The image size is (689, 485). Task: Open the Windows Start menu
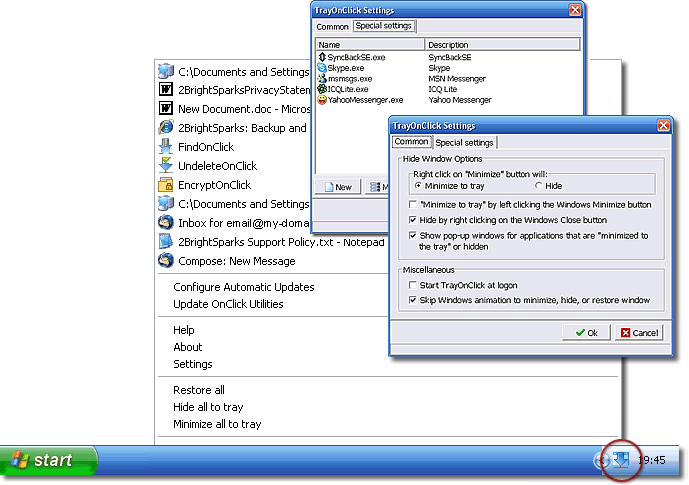[x=49, y=460]
